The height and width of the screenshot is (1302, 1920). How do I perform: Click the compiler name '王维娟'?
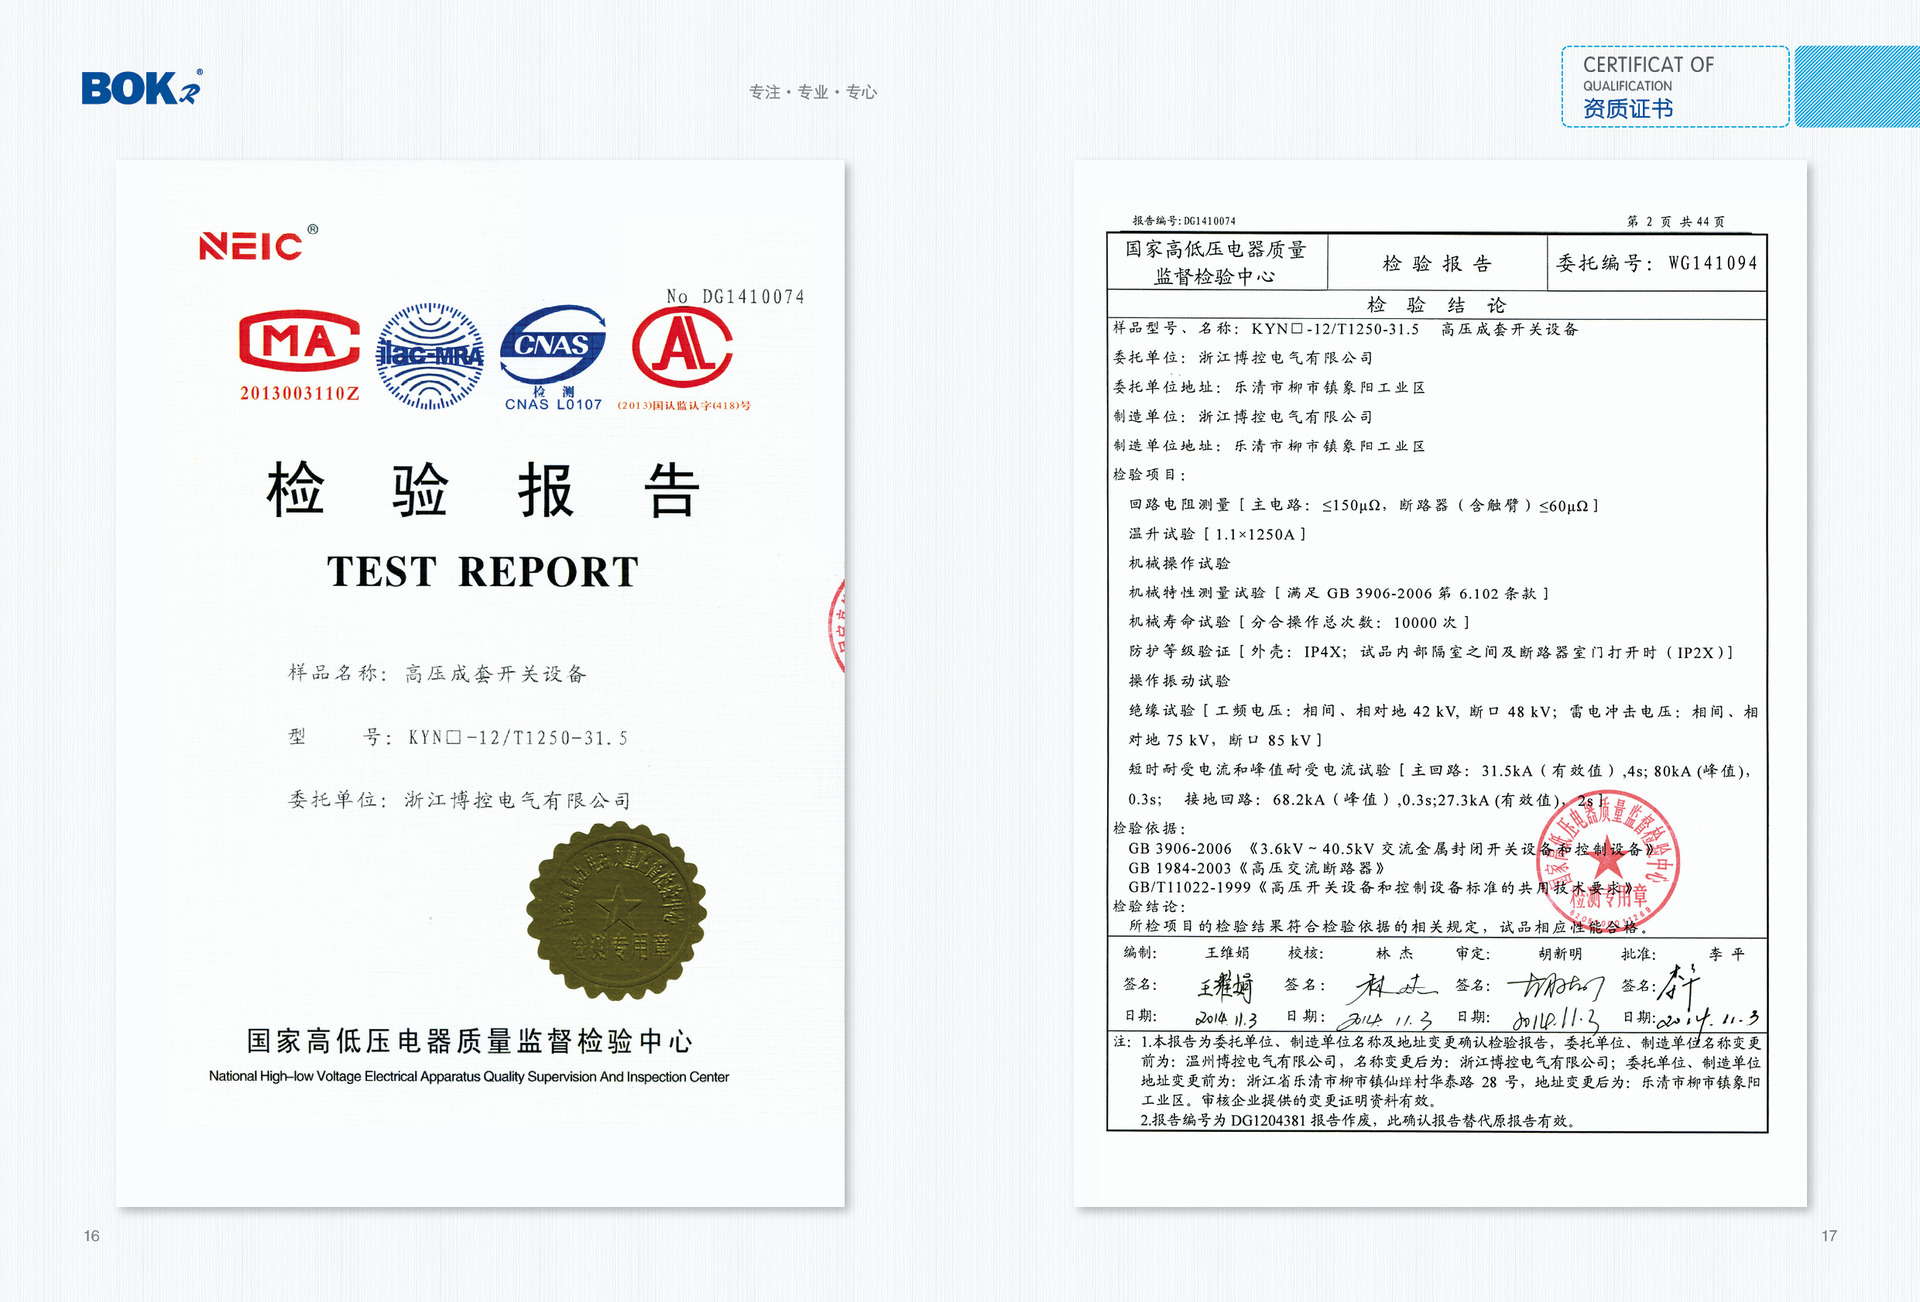(1227, 953)
